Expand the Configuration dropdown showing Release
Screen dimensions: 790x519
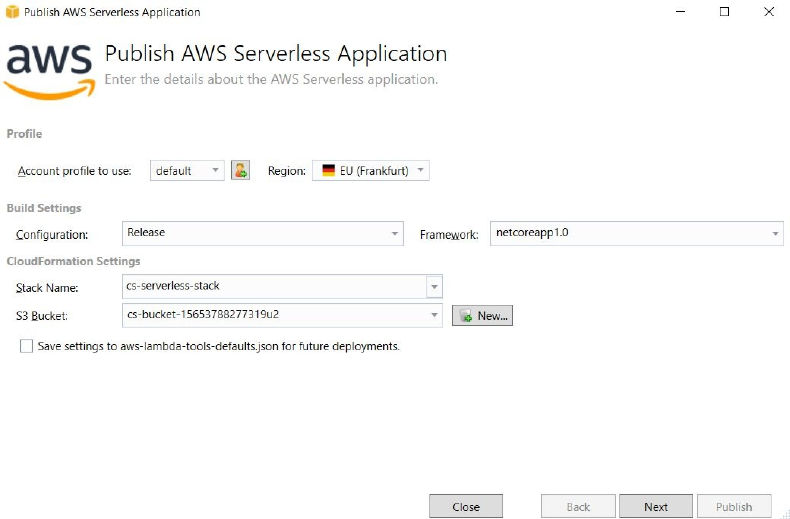point(394,233)
